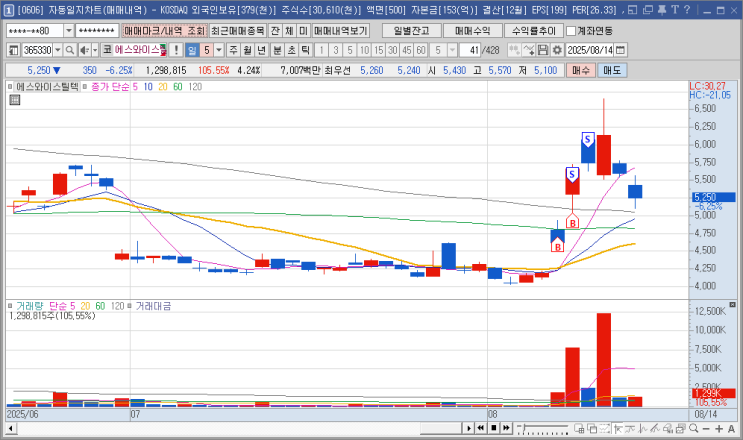Click the 매도 sell button
The height and width of the screenshot is (440, 743).
[x=612, y=70]
